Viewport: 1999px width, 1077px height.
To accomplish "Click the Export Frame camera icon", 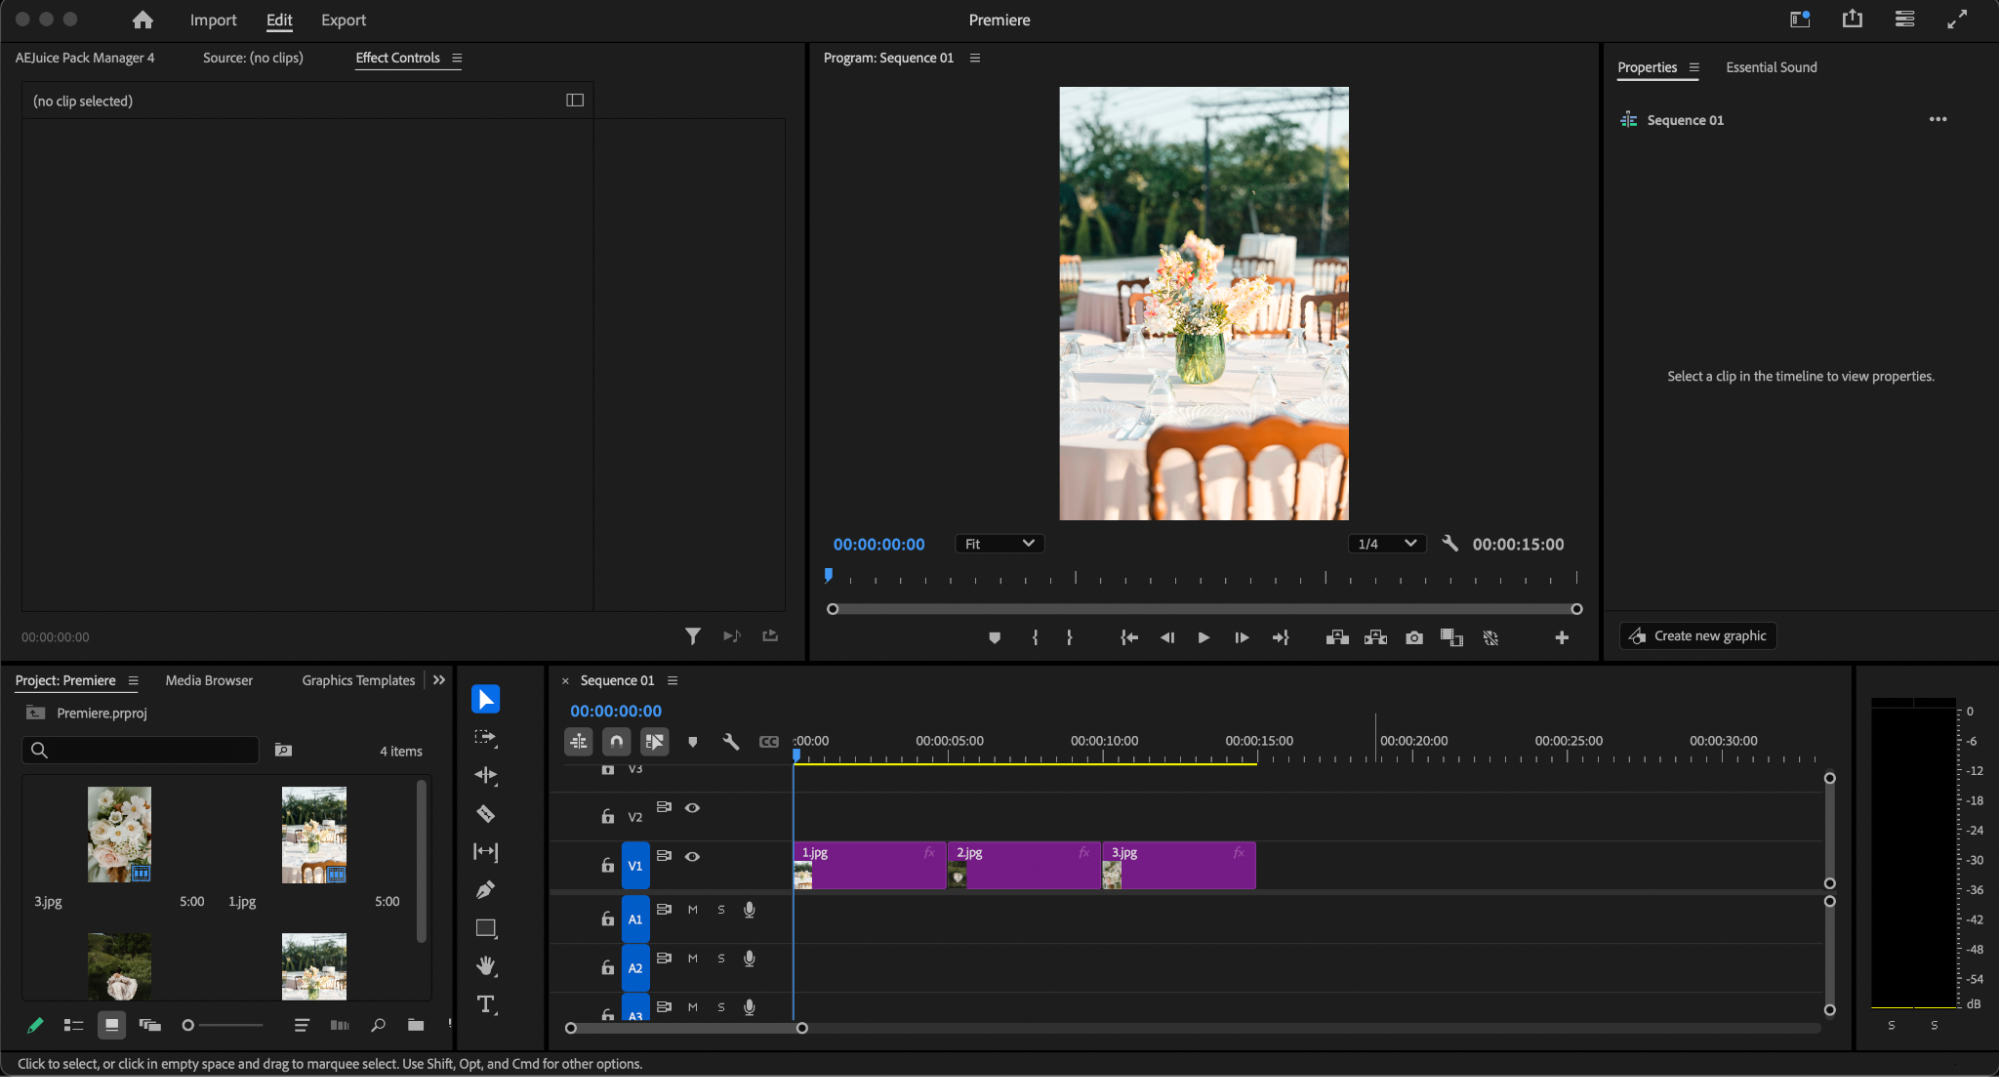I will (x=1413, y=638).
